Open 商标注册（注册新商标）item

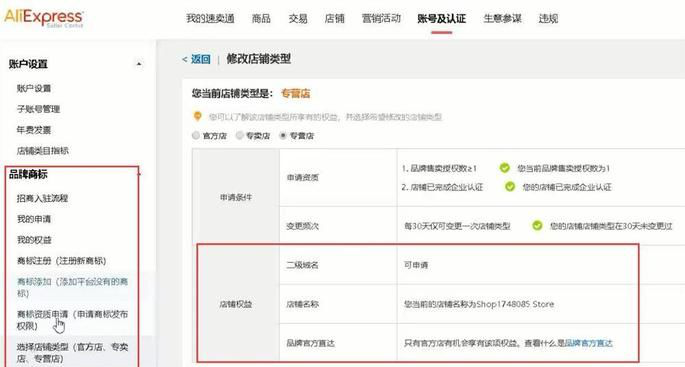[61, 261]
